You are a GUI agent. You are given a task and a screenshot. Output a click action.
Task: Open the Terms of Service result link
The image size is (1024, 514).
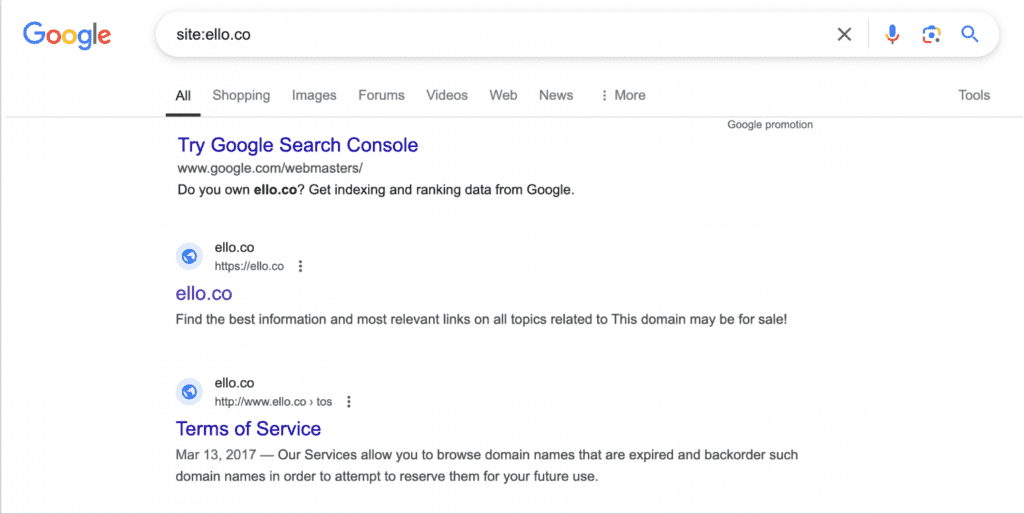(248, 428)
